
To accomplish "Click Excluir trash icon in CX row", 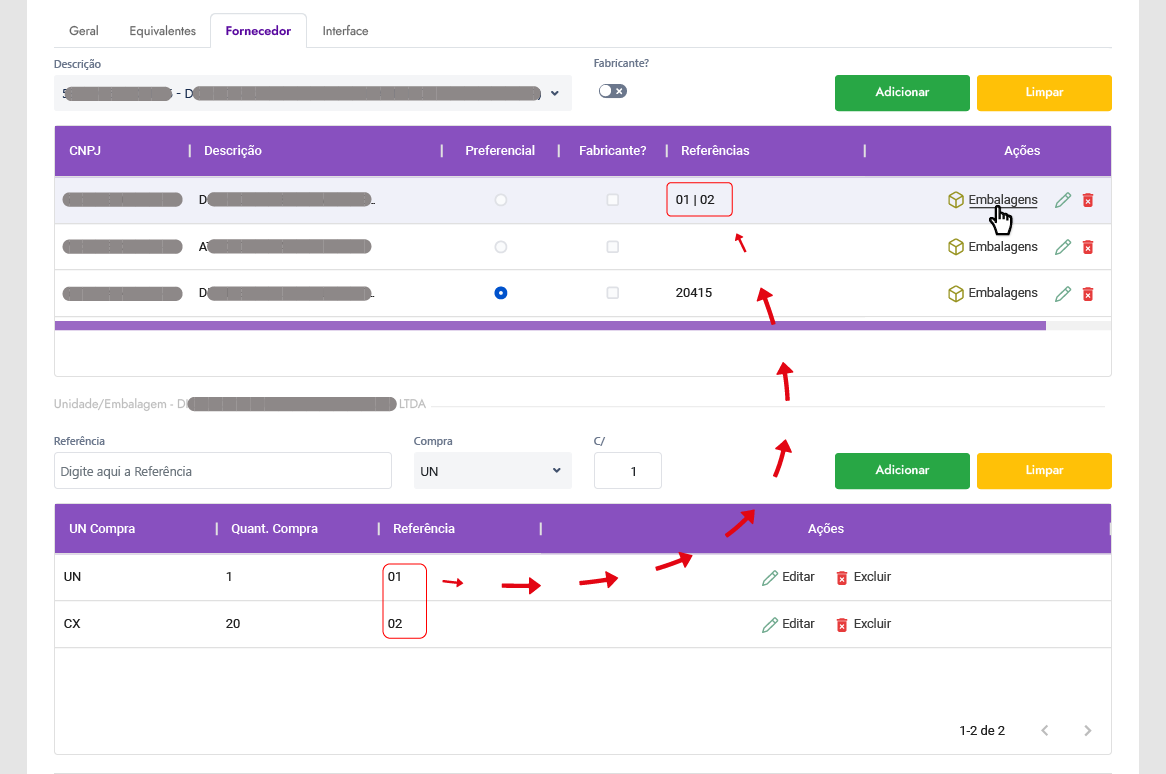I will coord(842,625).
